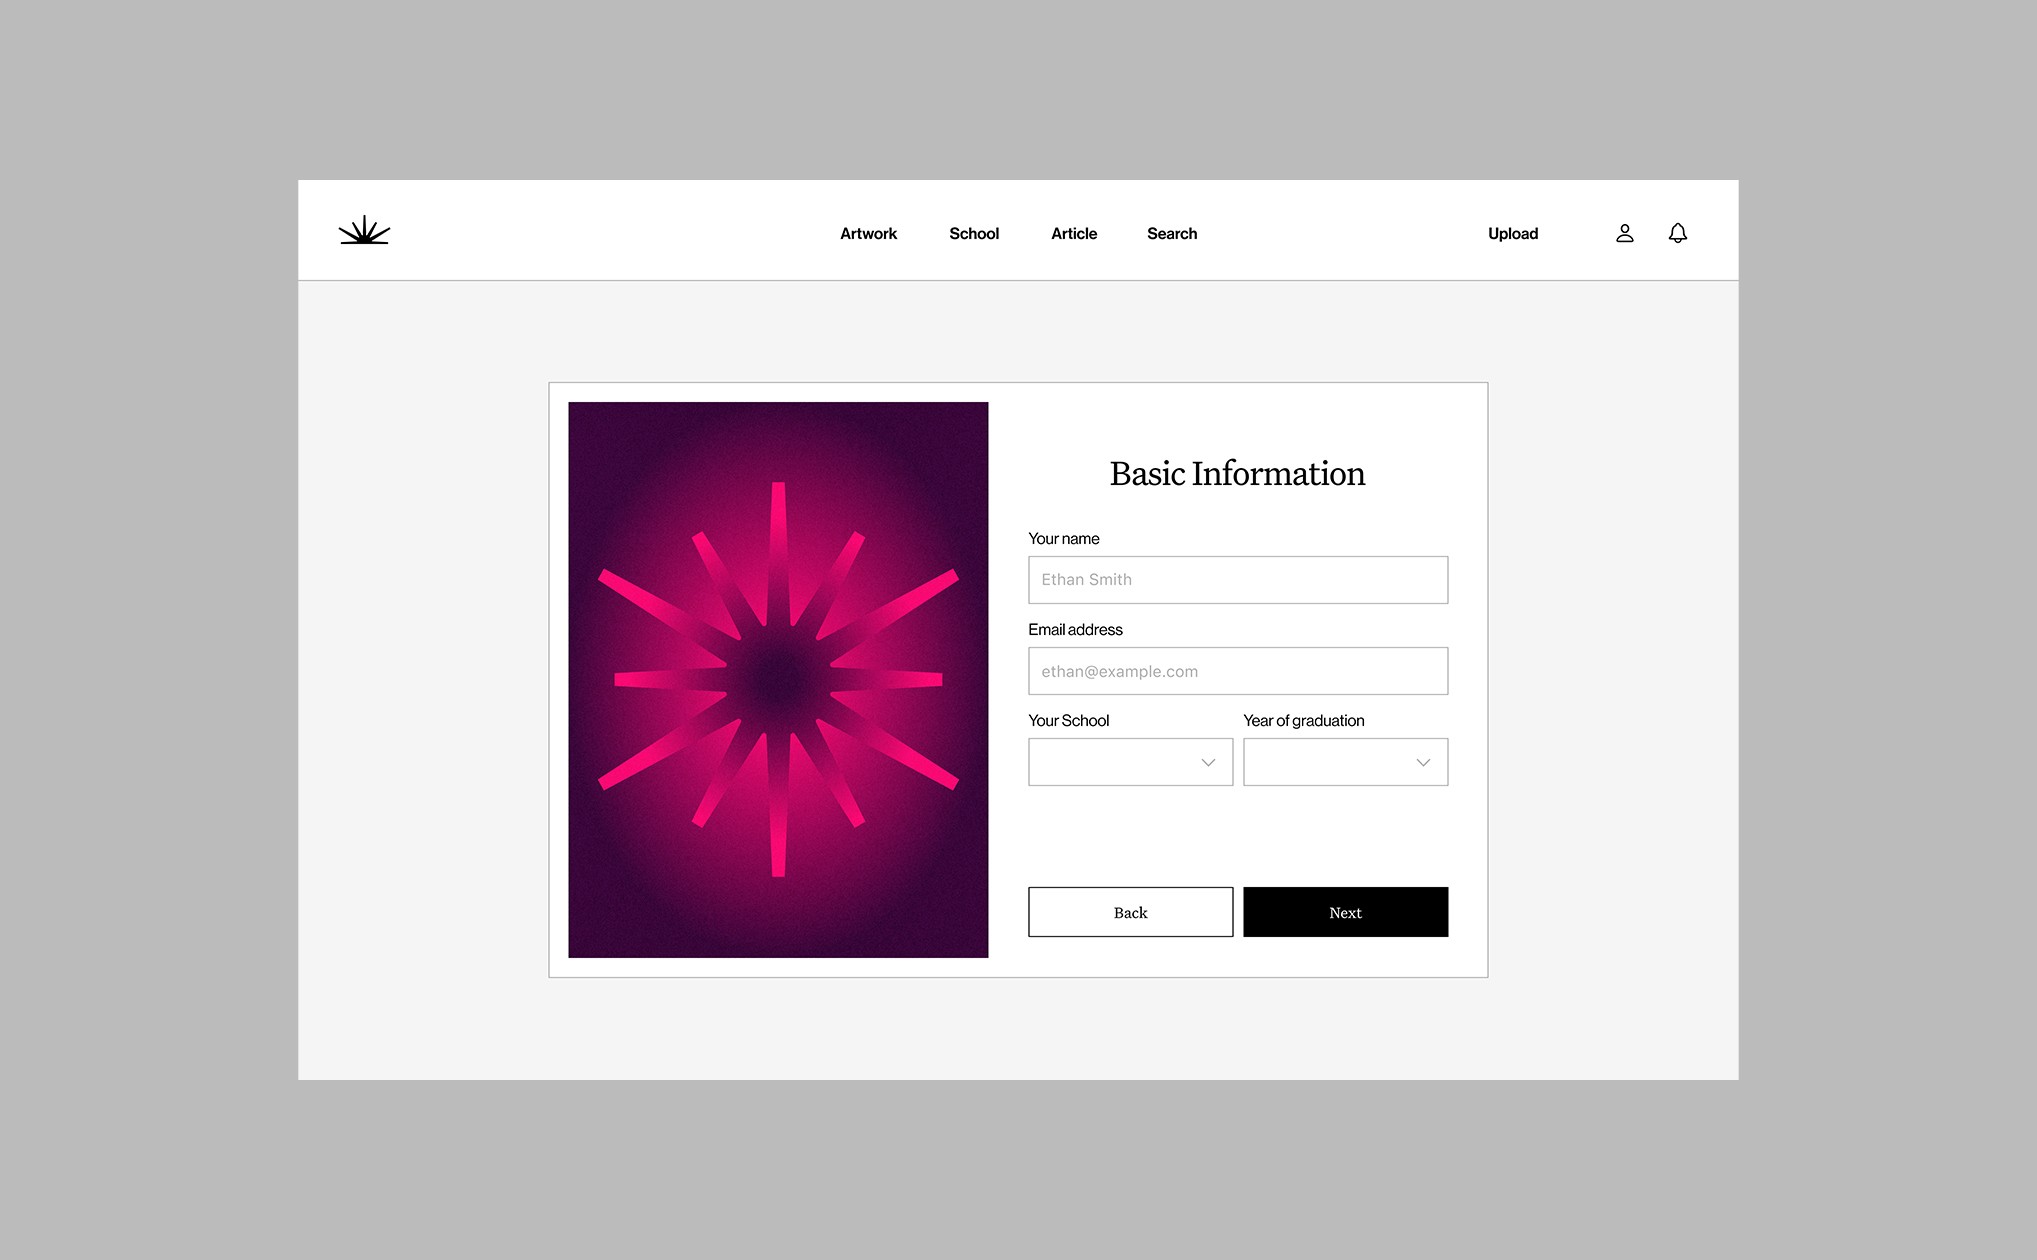Open the user profile icon
This screenshot has width=2037, height=1260.
point(1624,233)
